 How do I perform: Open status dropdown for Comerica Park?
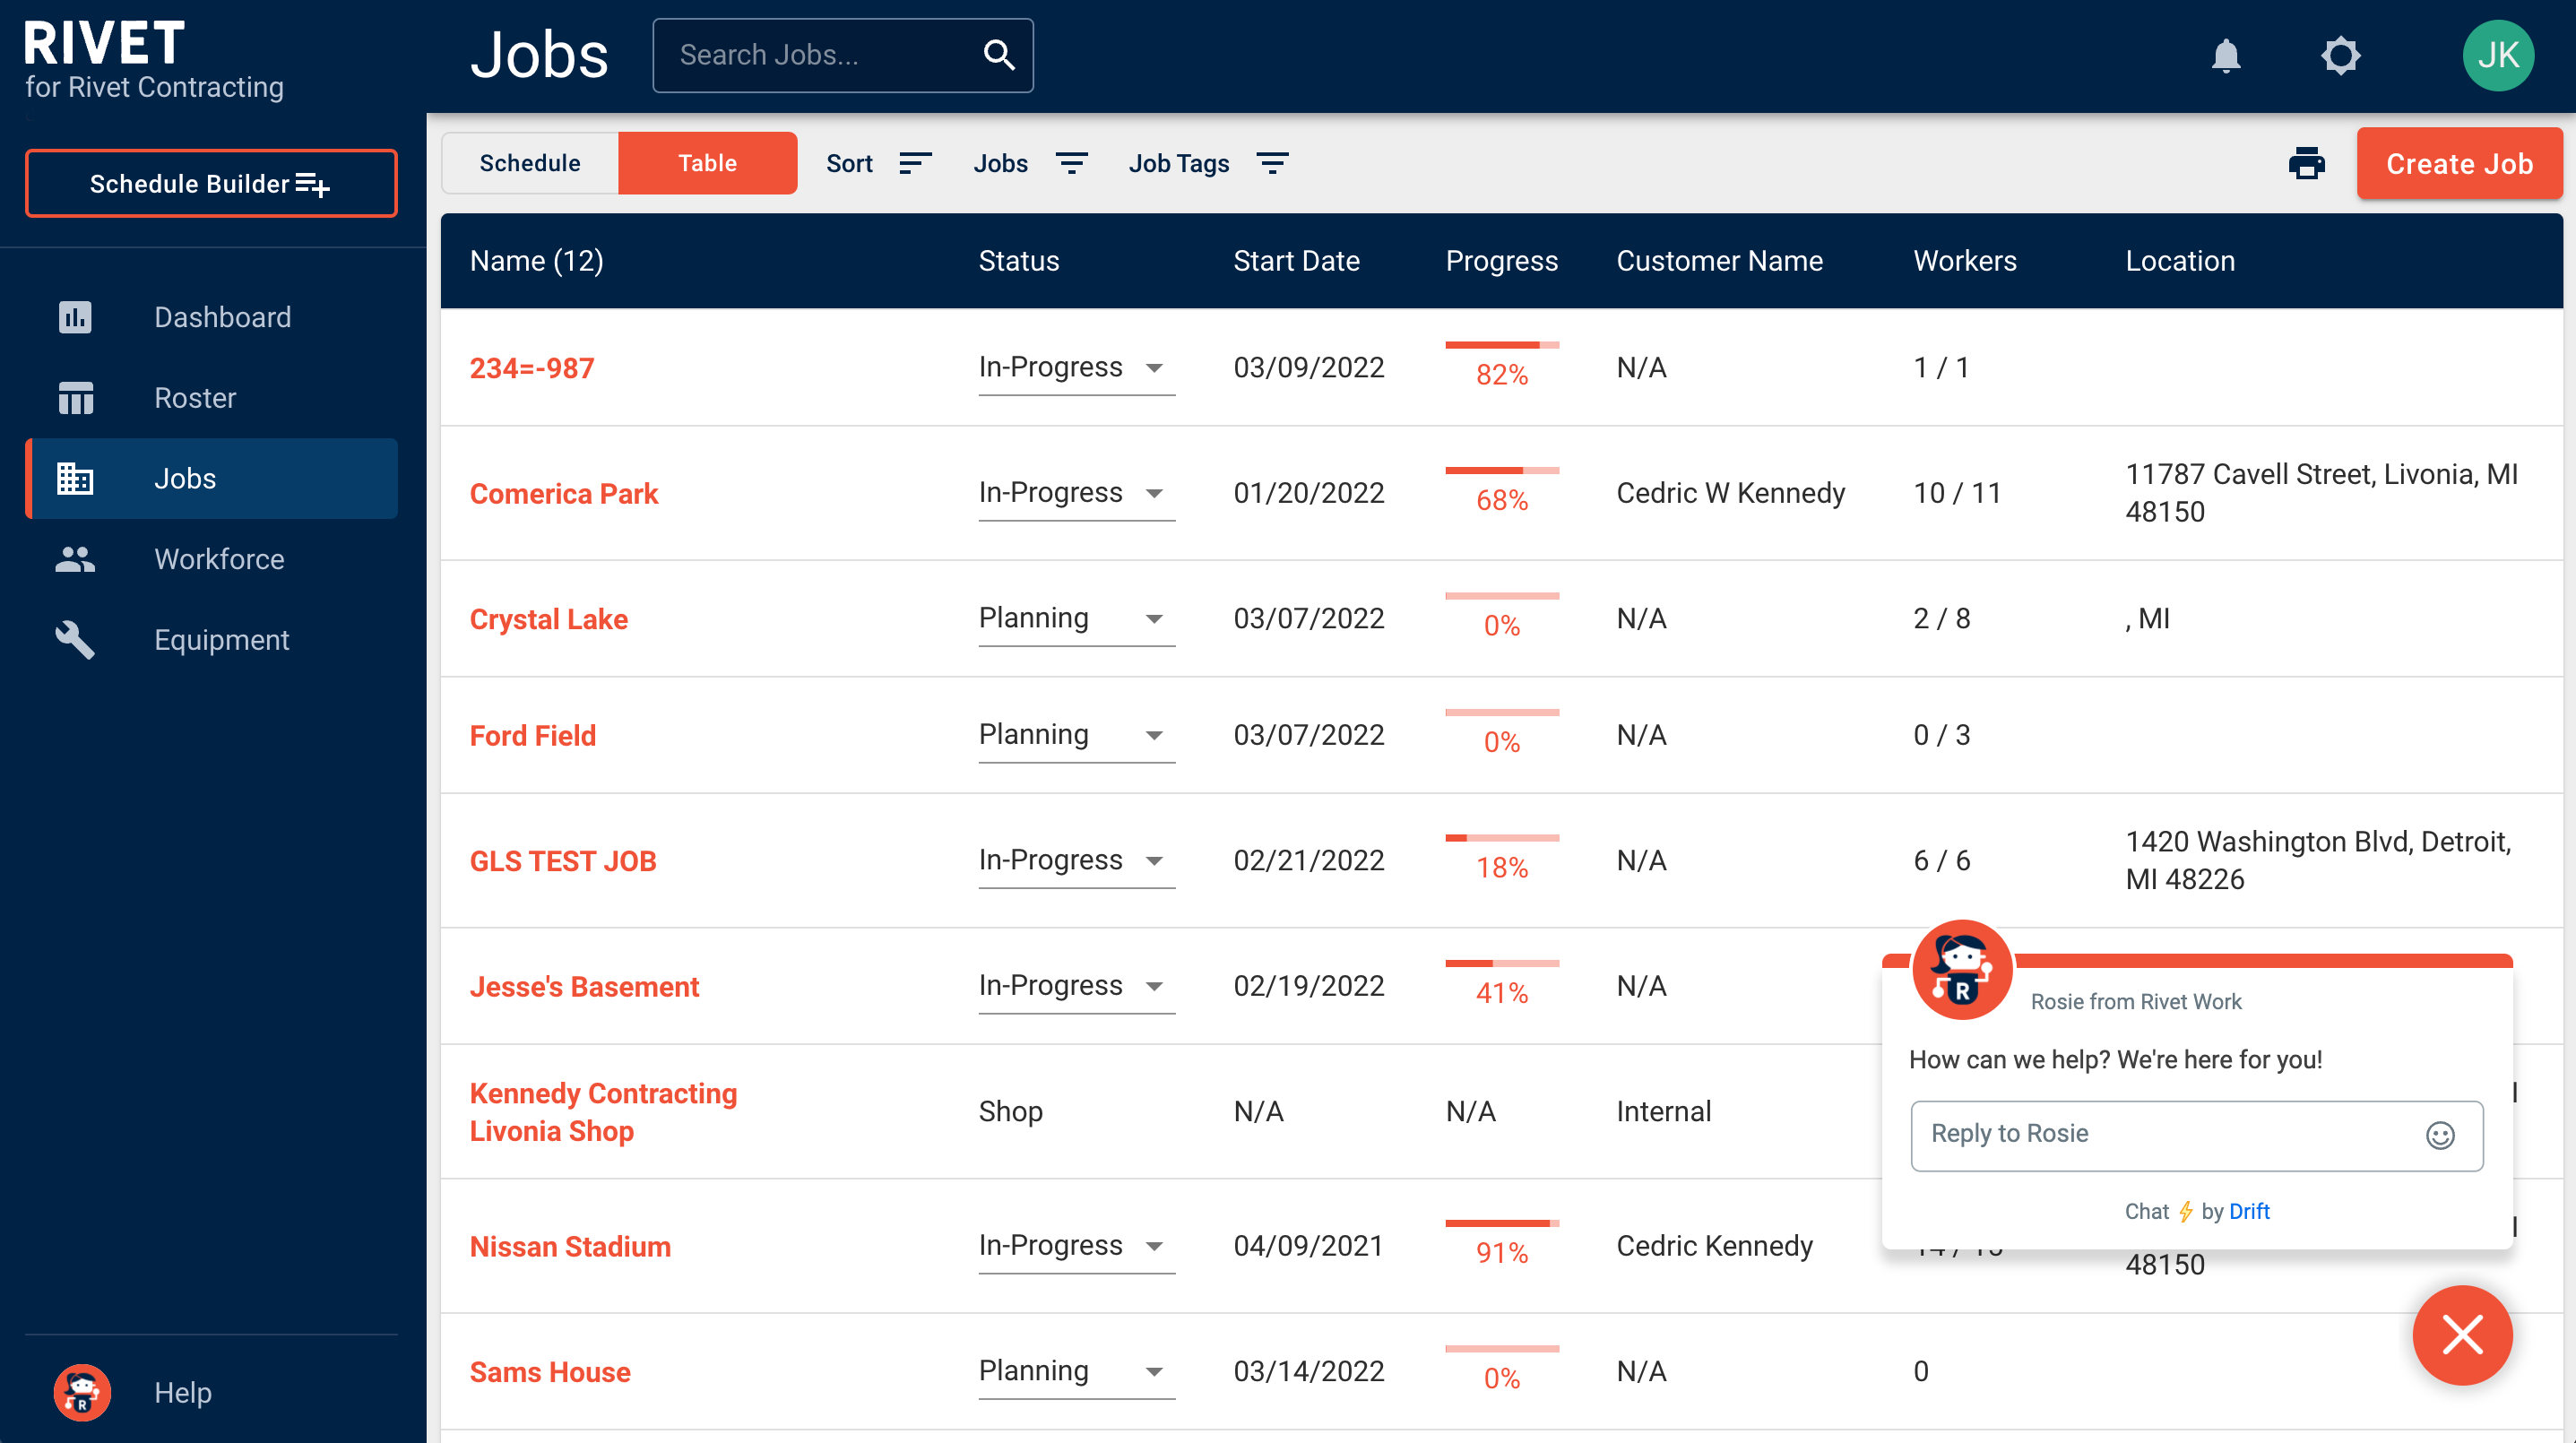pos(1076,493)
